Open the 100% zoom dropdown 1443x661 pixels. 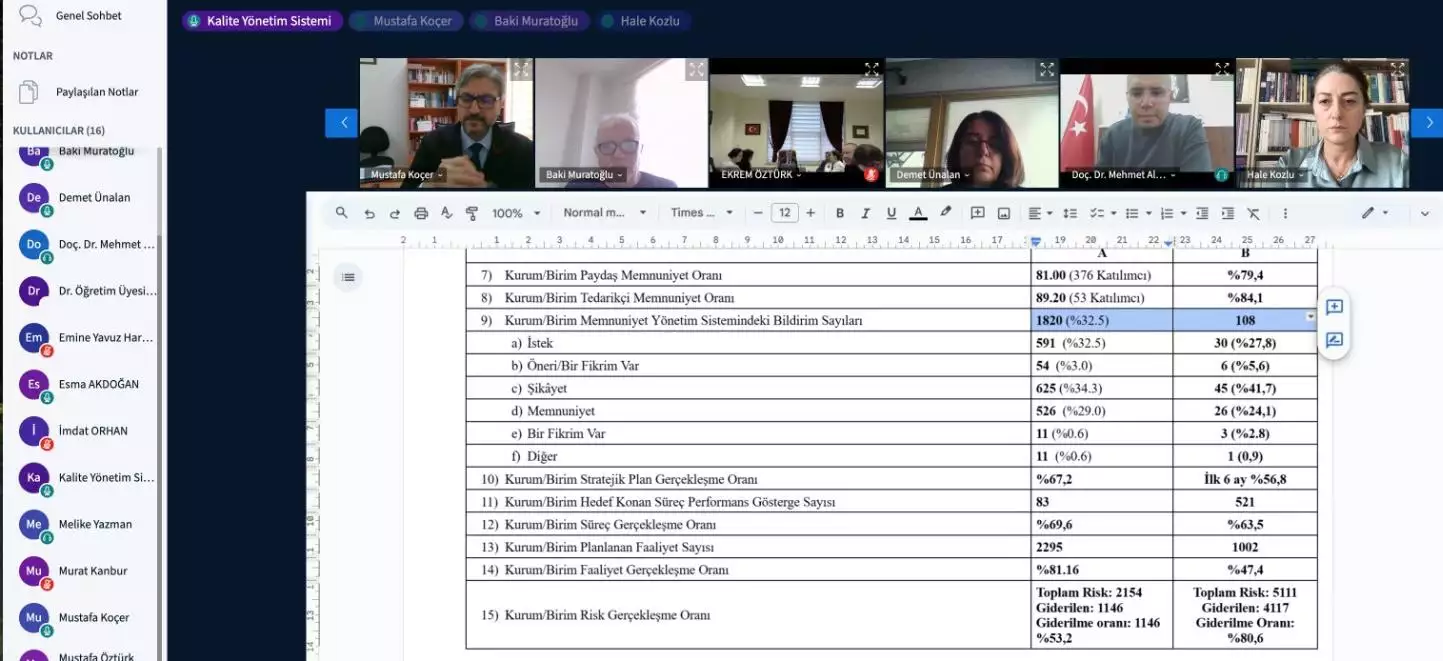(x=516, y=213)
